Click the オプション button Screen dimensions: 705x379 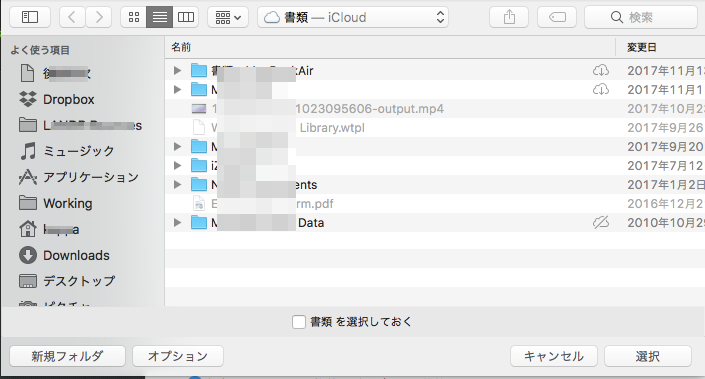178,356
